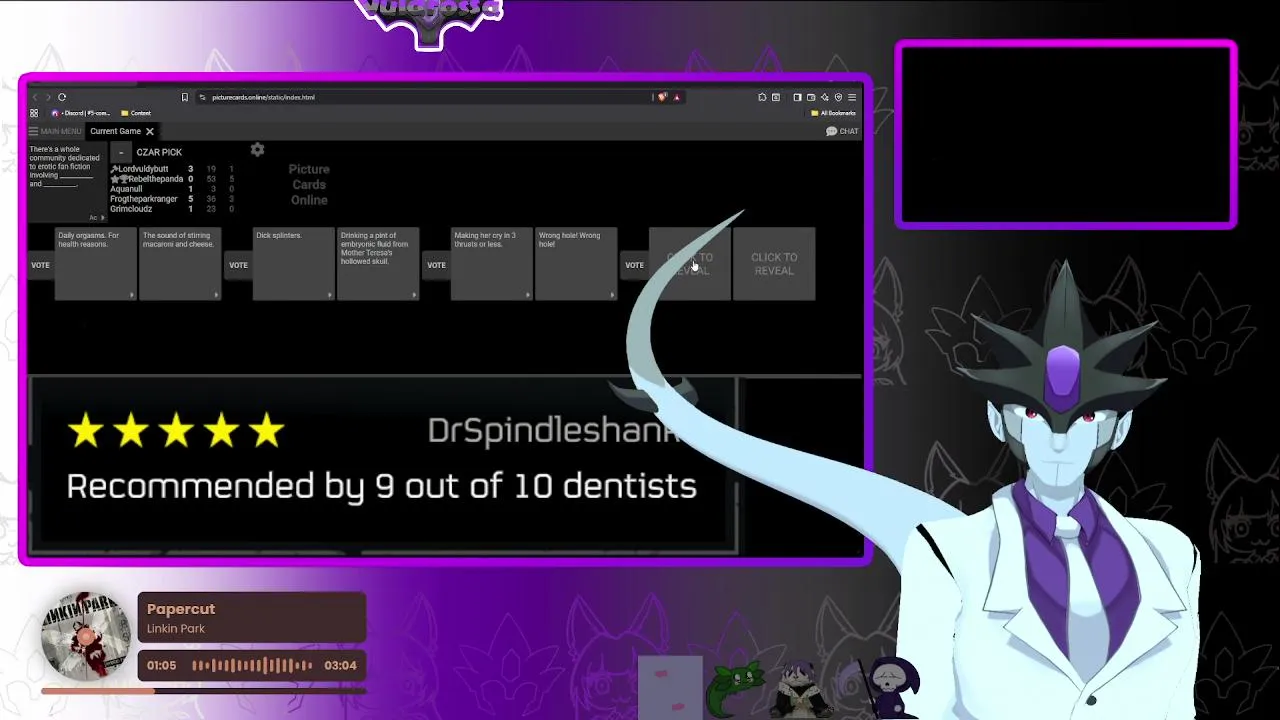Viewport: 1280px width, 720px height.
Task: Click the DrSpindleshank reviewer name
Action: (553, 430)
